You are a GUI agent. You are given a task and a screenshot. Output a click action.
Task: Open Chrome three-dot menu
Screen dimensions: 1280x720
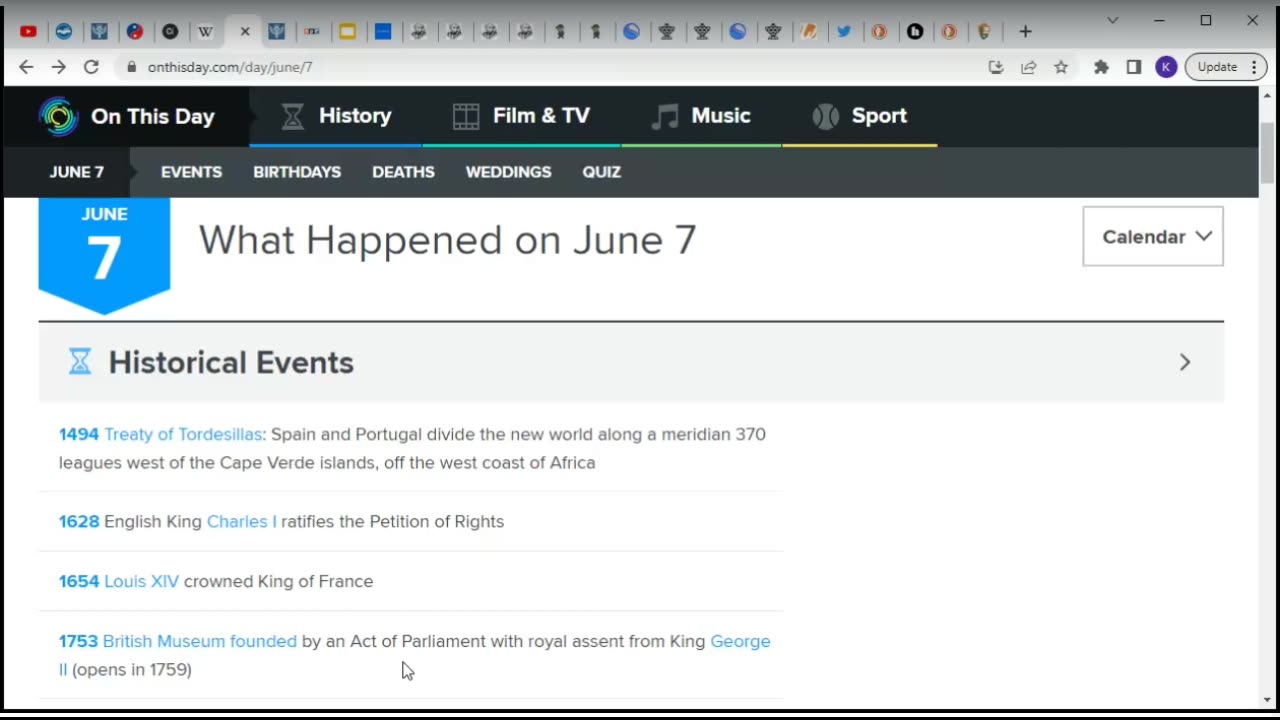pos(1254,67)
